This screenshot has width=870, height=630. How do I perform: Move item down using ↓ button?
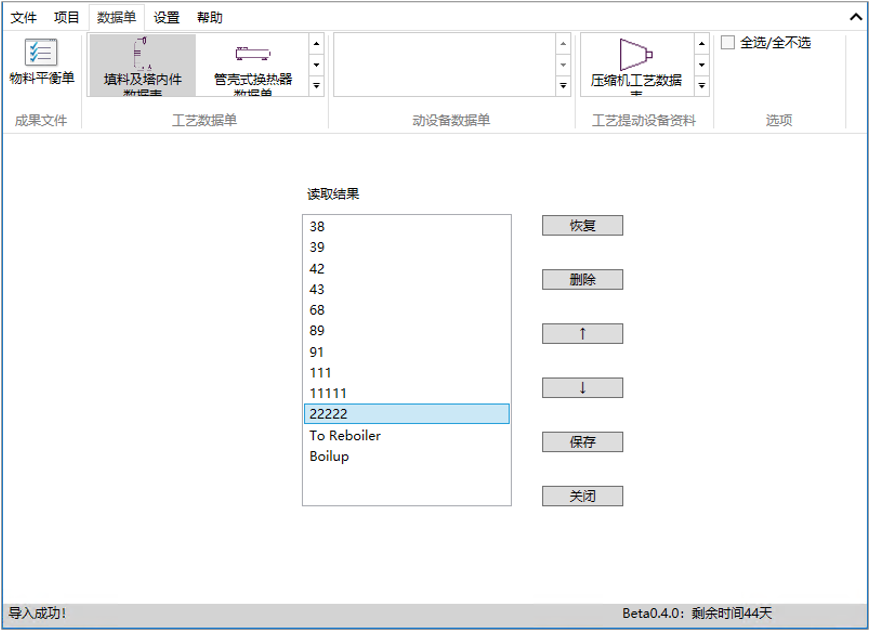[x=581, y=387]
